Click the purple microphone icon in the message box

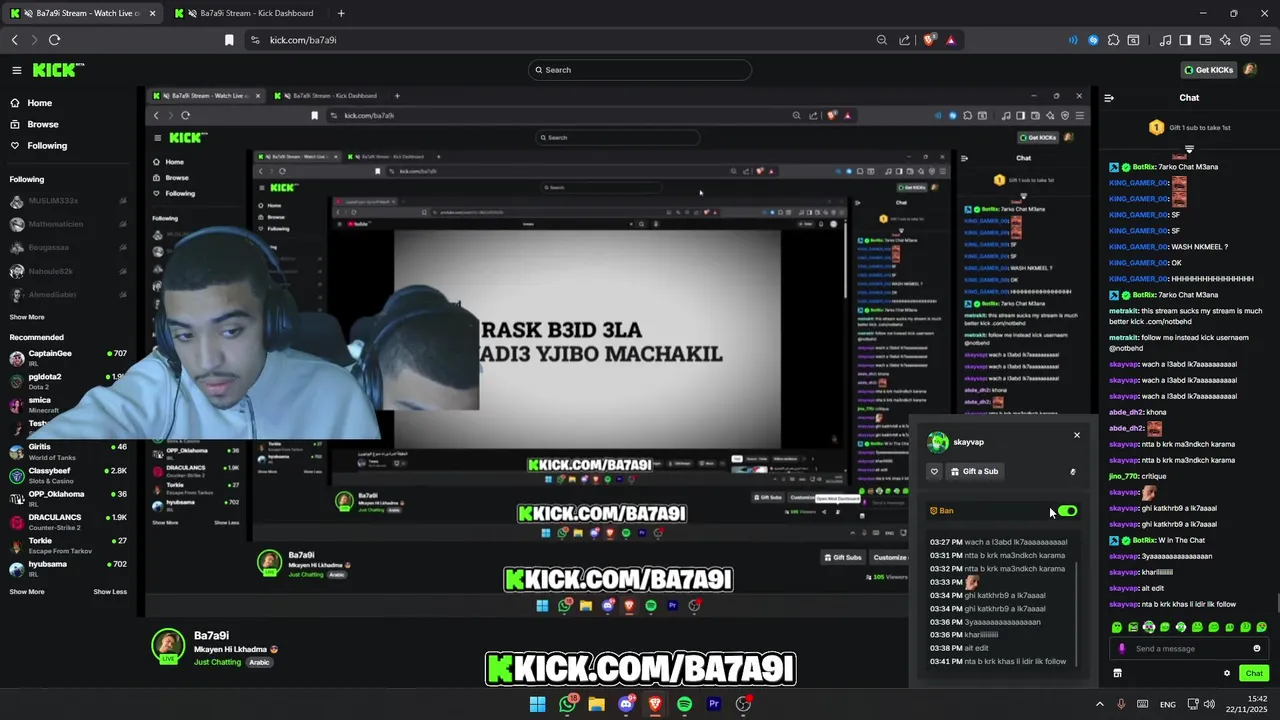click(1121, 648)
